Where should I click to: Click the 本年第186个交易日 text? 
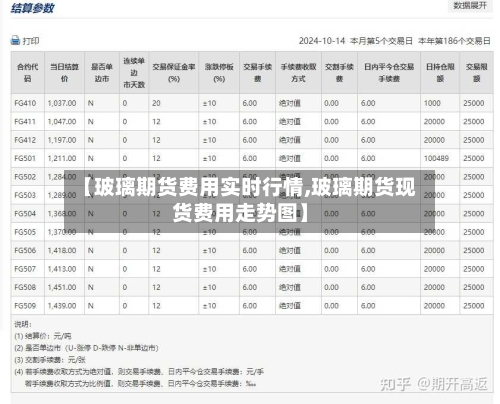(455, 41)
